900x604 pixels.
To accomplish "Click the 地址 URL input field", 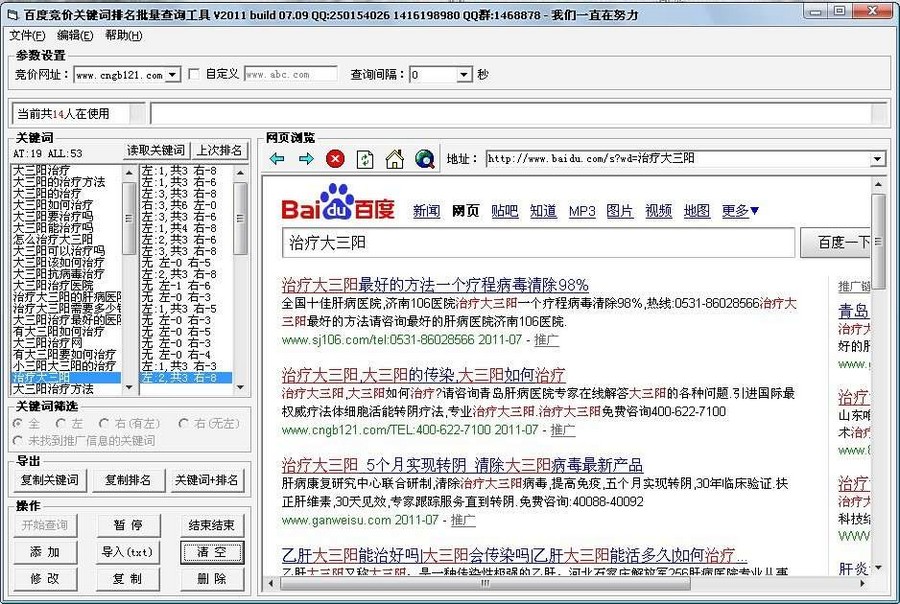I will 678,158.
